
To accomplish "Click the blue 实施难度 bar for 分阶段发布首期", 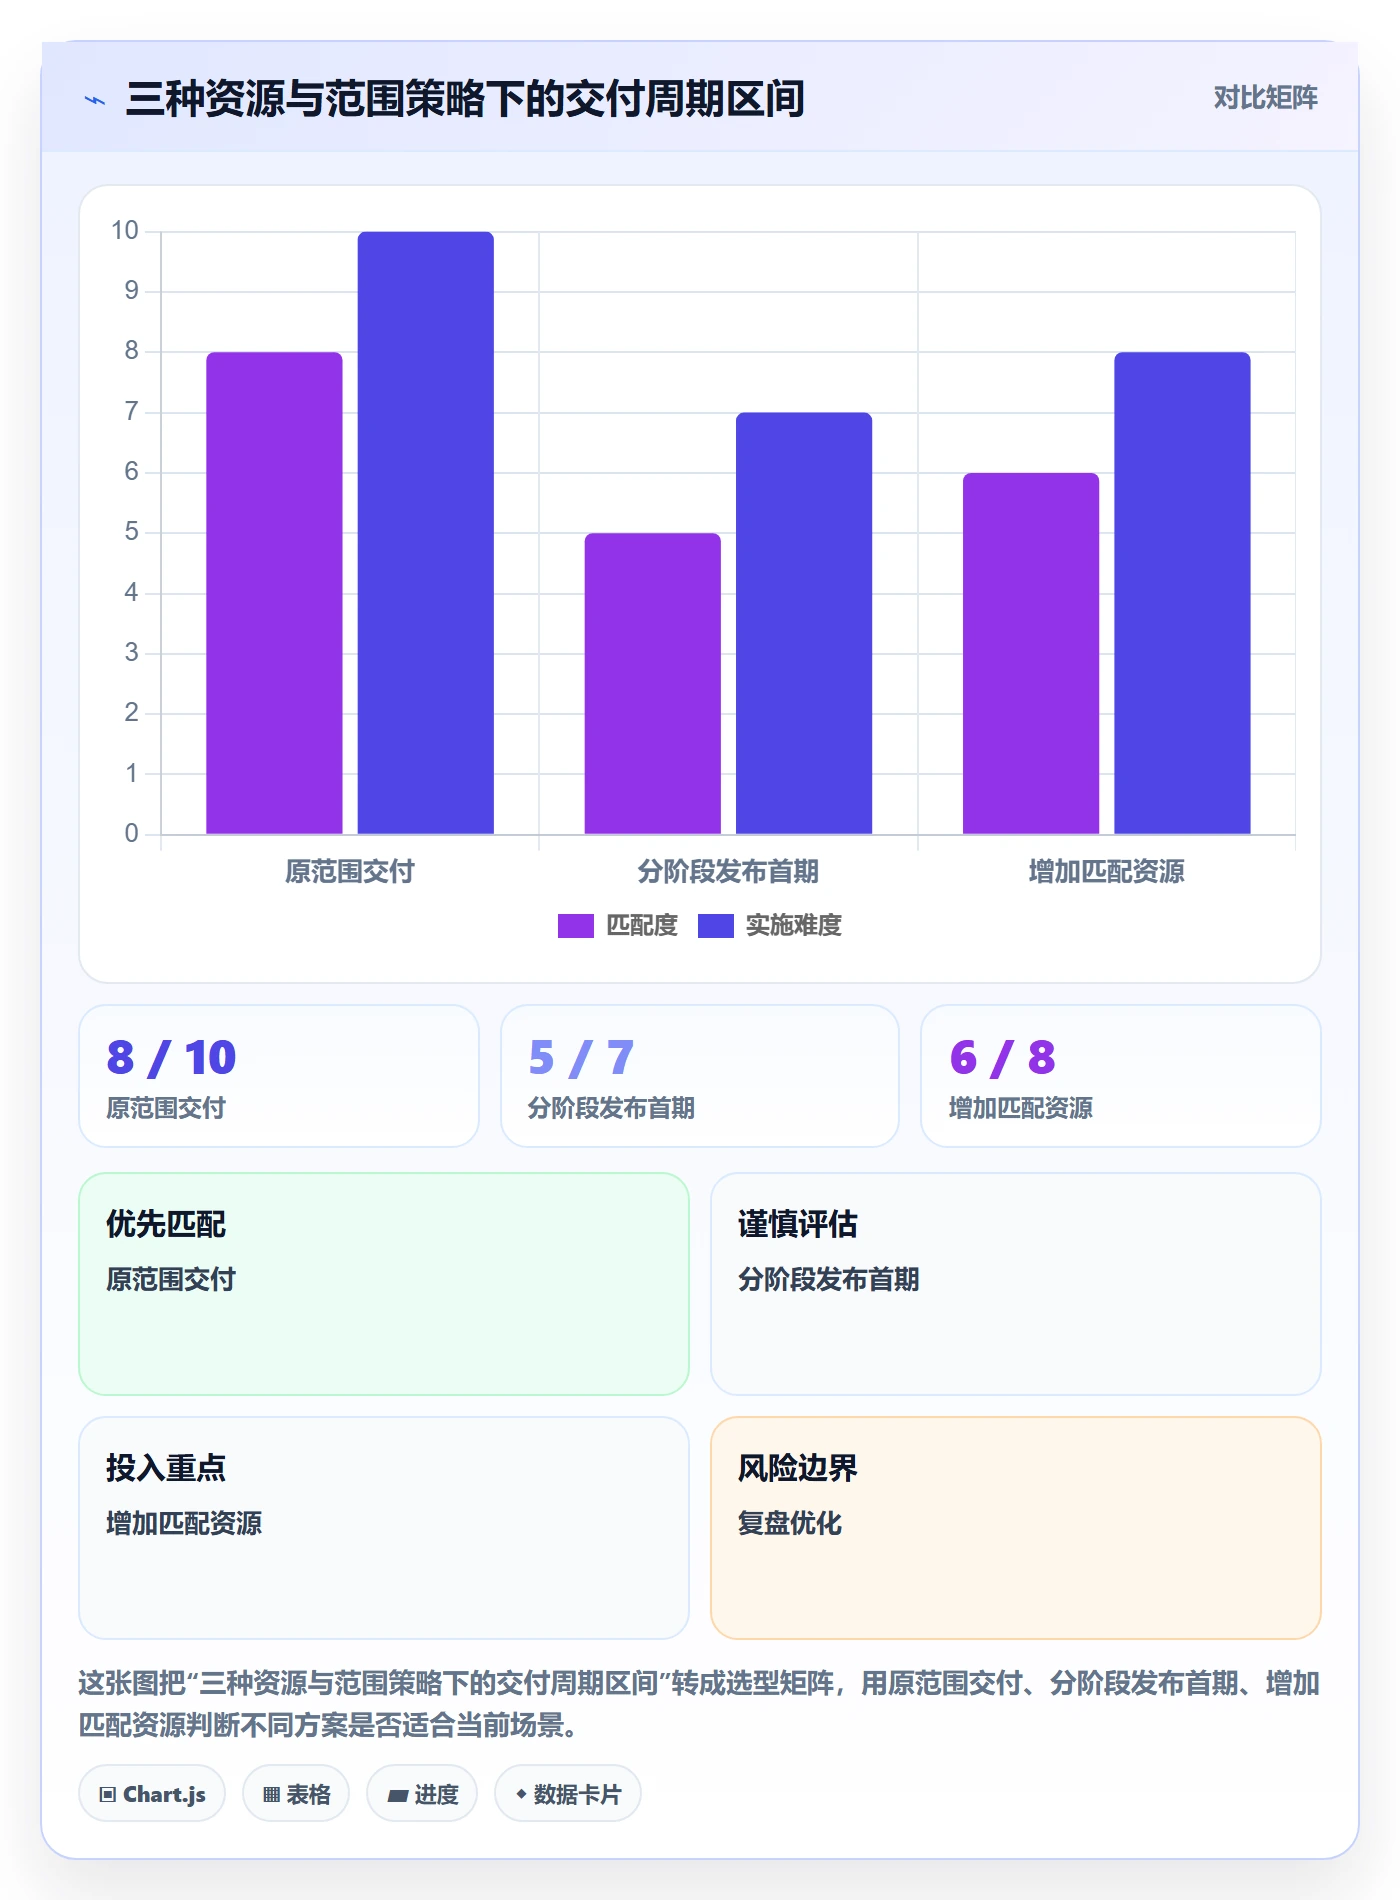I will (804, 623).
